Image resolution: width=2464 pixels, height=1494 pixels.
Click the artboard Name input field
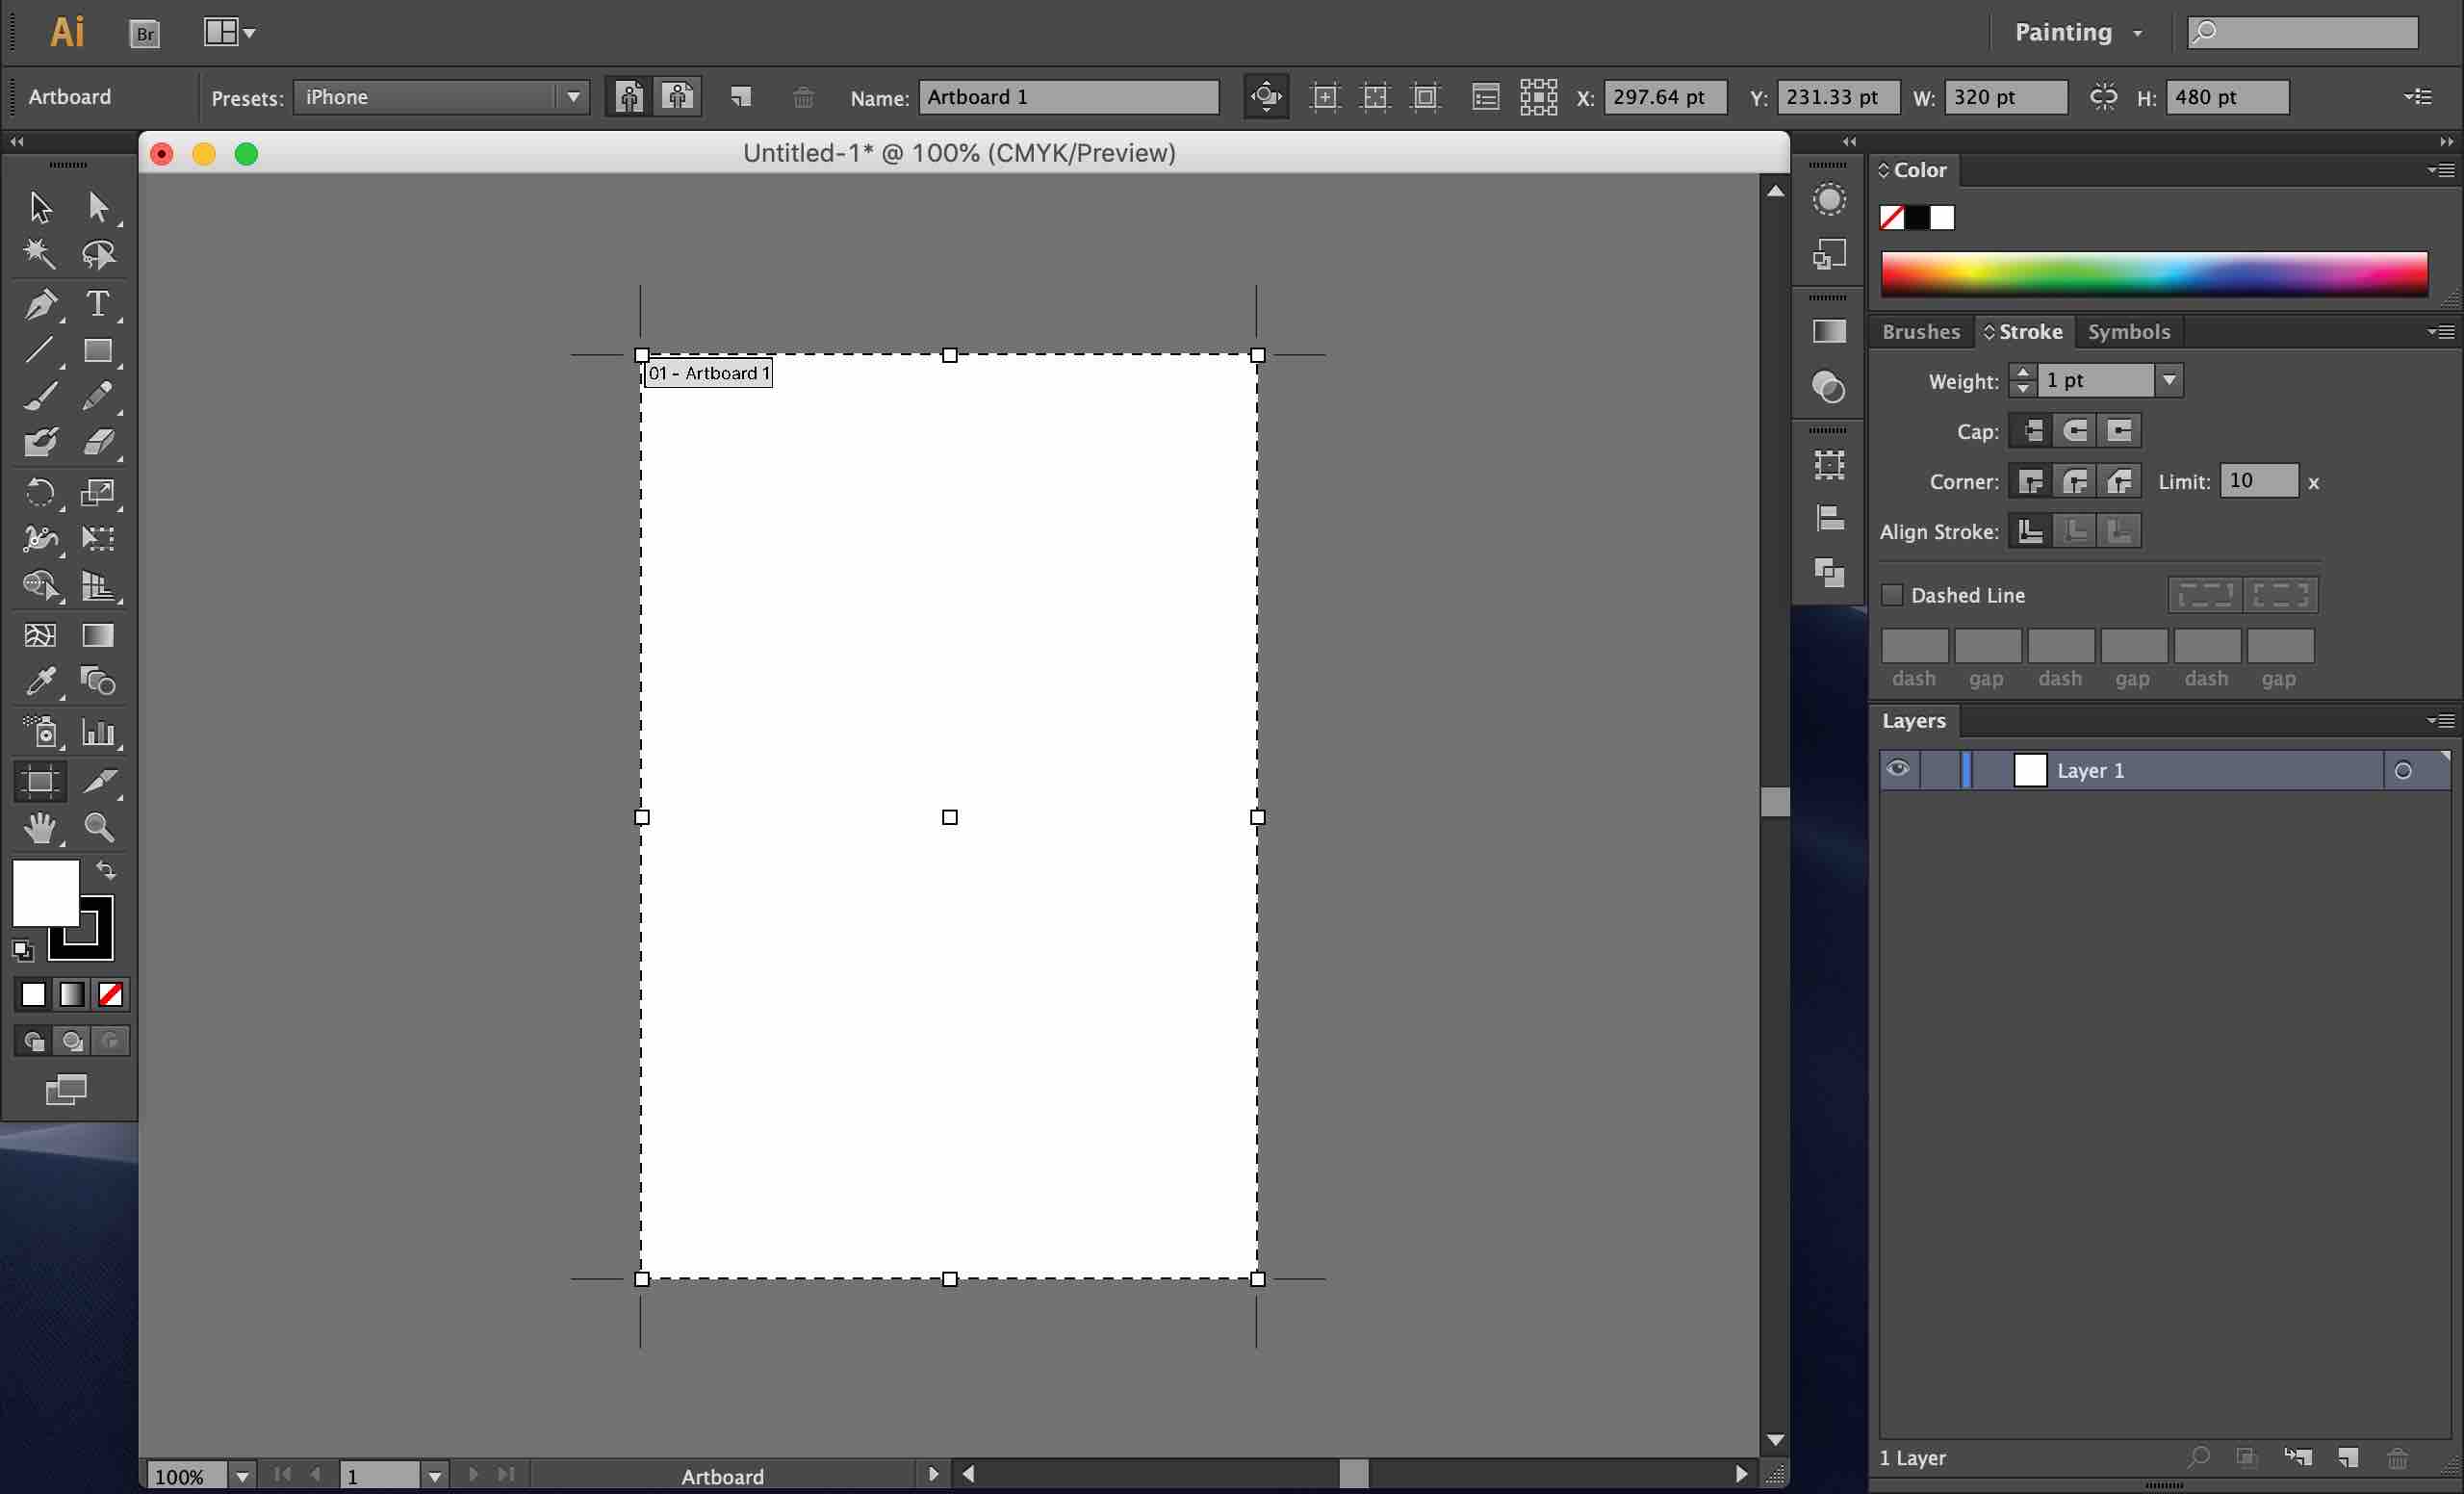pyautogui.click(x=1068, y=97)
